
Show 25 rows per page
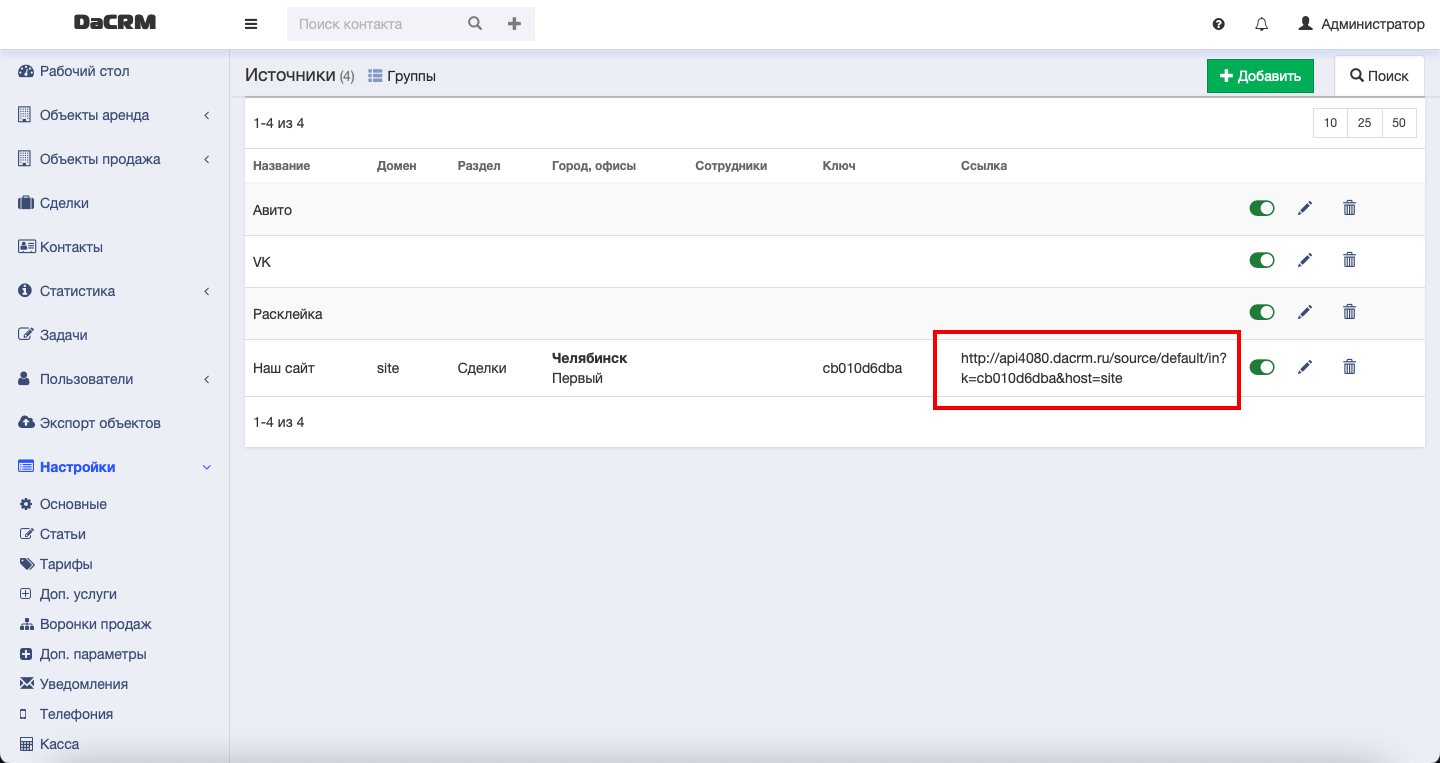(x=1364, y=123)
